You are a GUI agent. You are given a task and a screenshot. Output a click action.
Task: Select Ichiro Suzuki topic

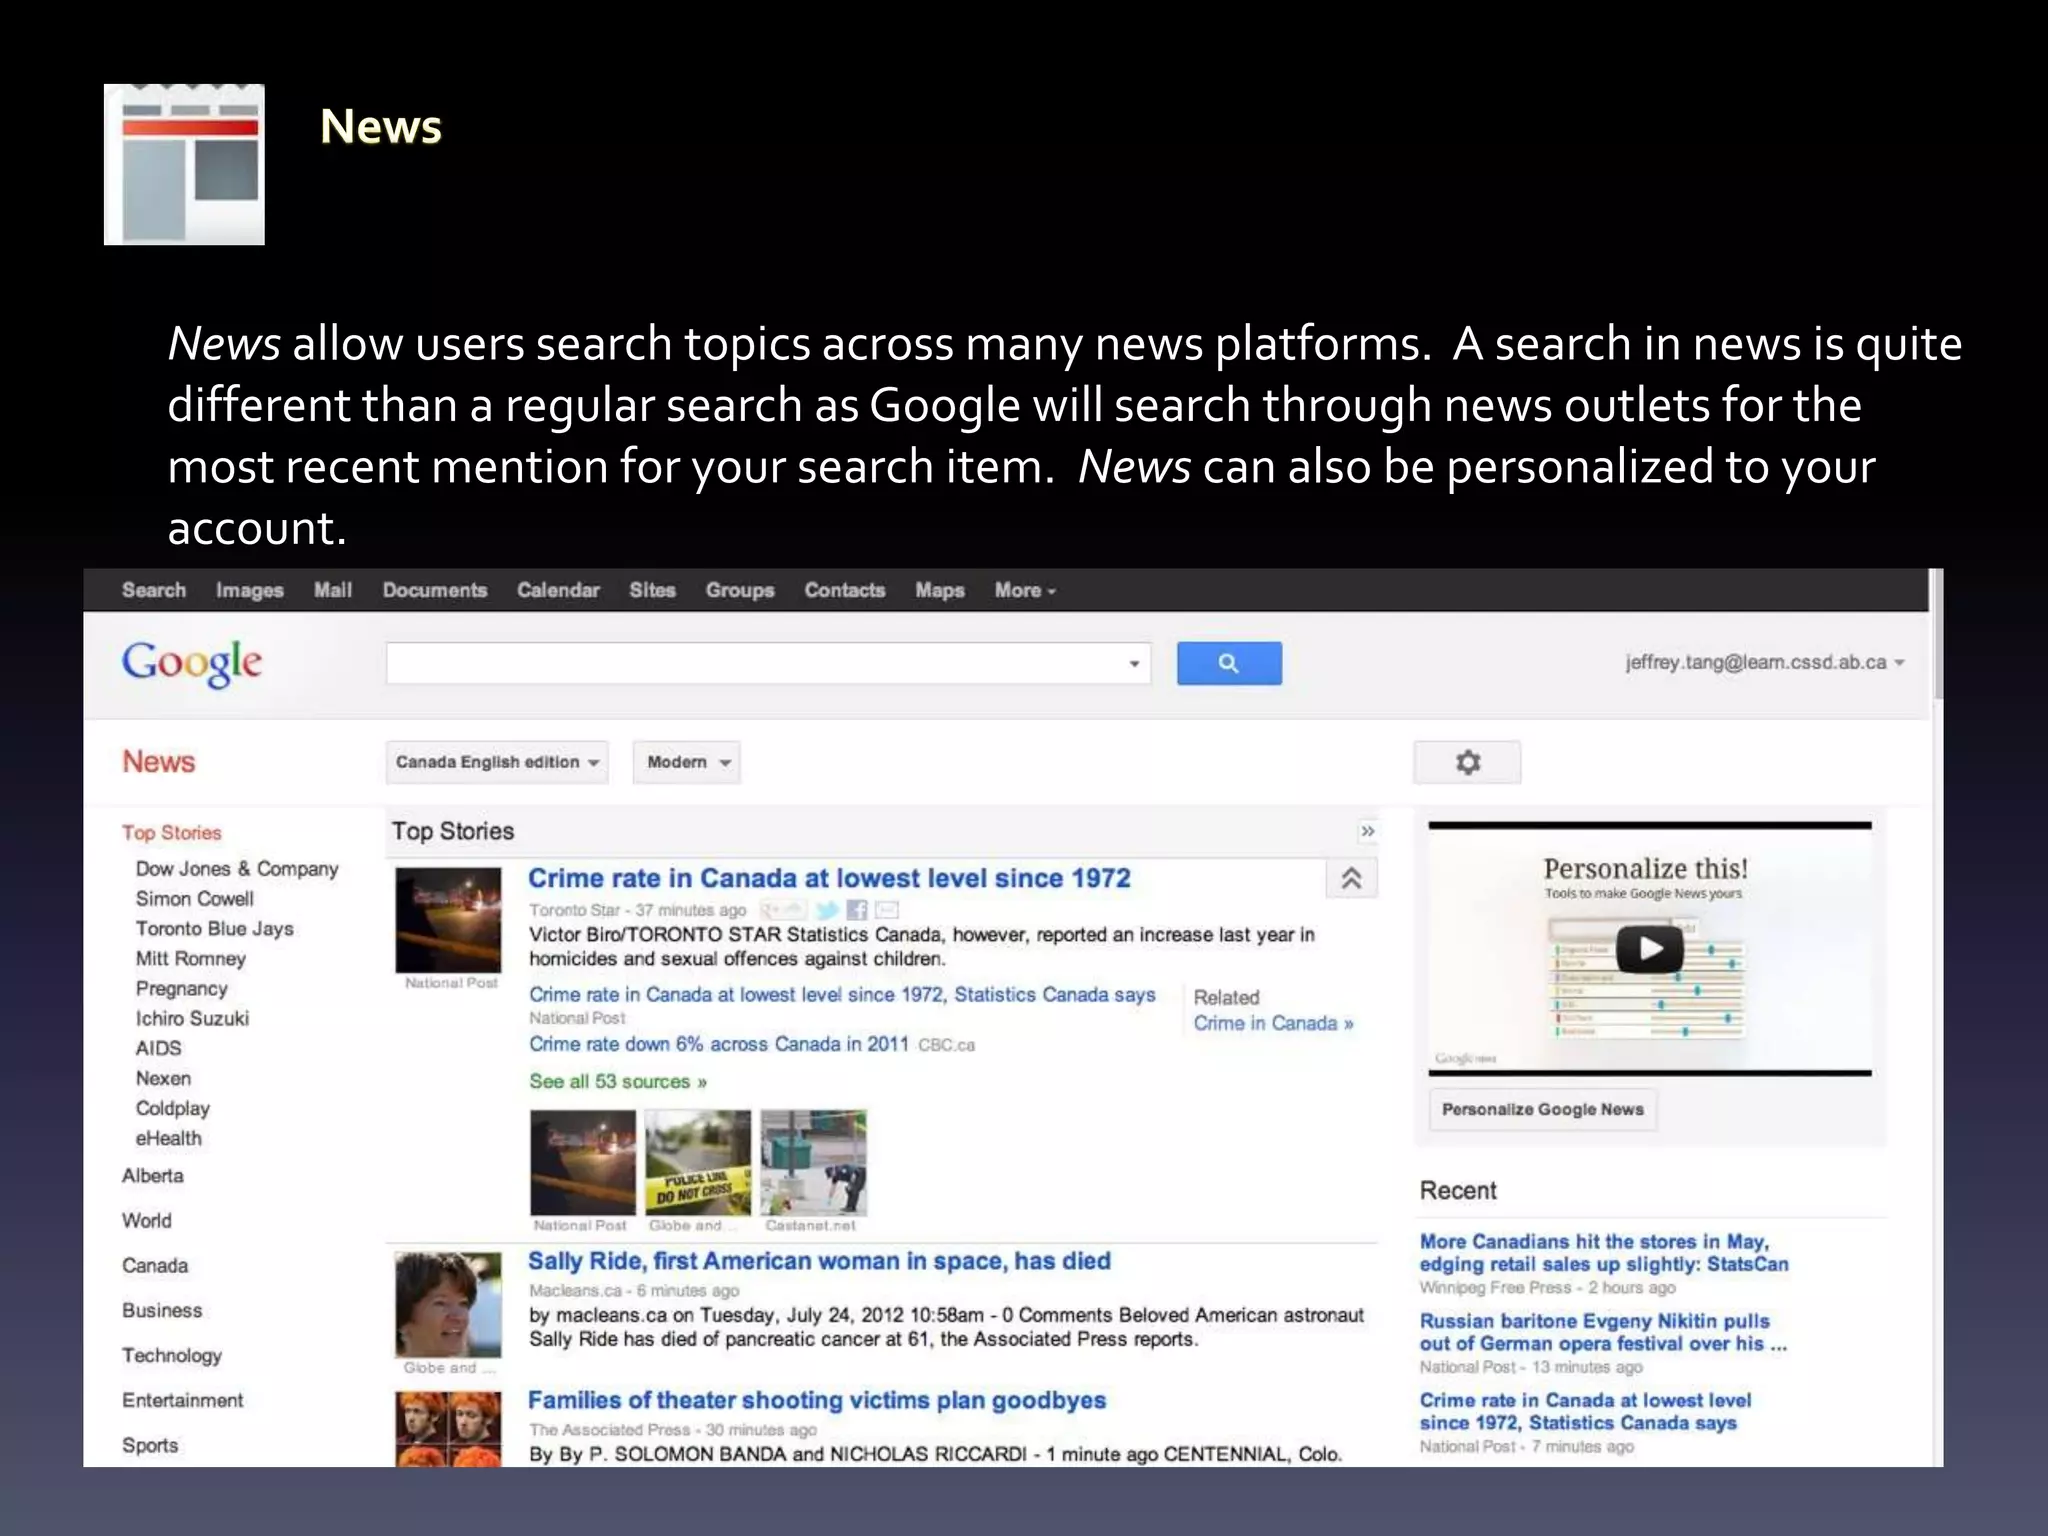coord(192,1018)
